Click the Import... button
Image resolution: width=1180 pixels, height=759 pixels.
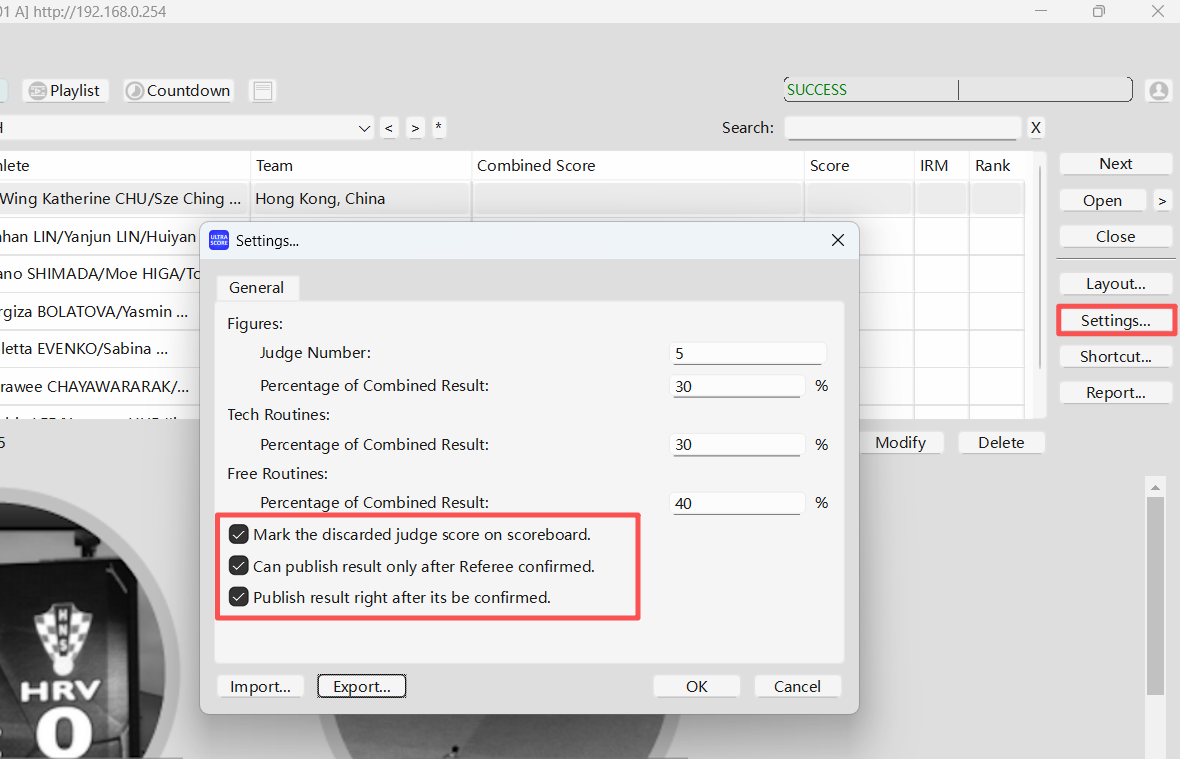(260, 686)
